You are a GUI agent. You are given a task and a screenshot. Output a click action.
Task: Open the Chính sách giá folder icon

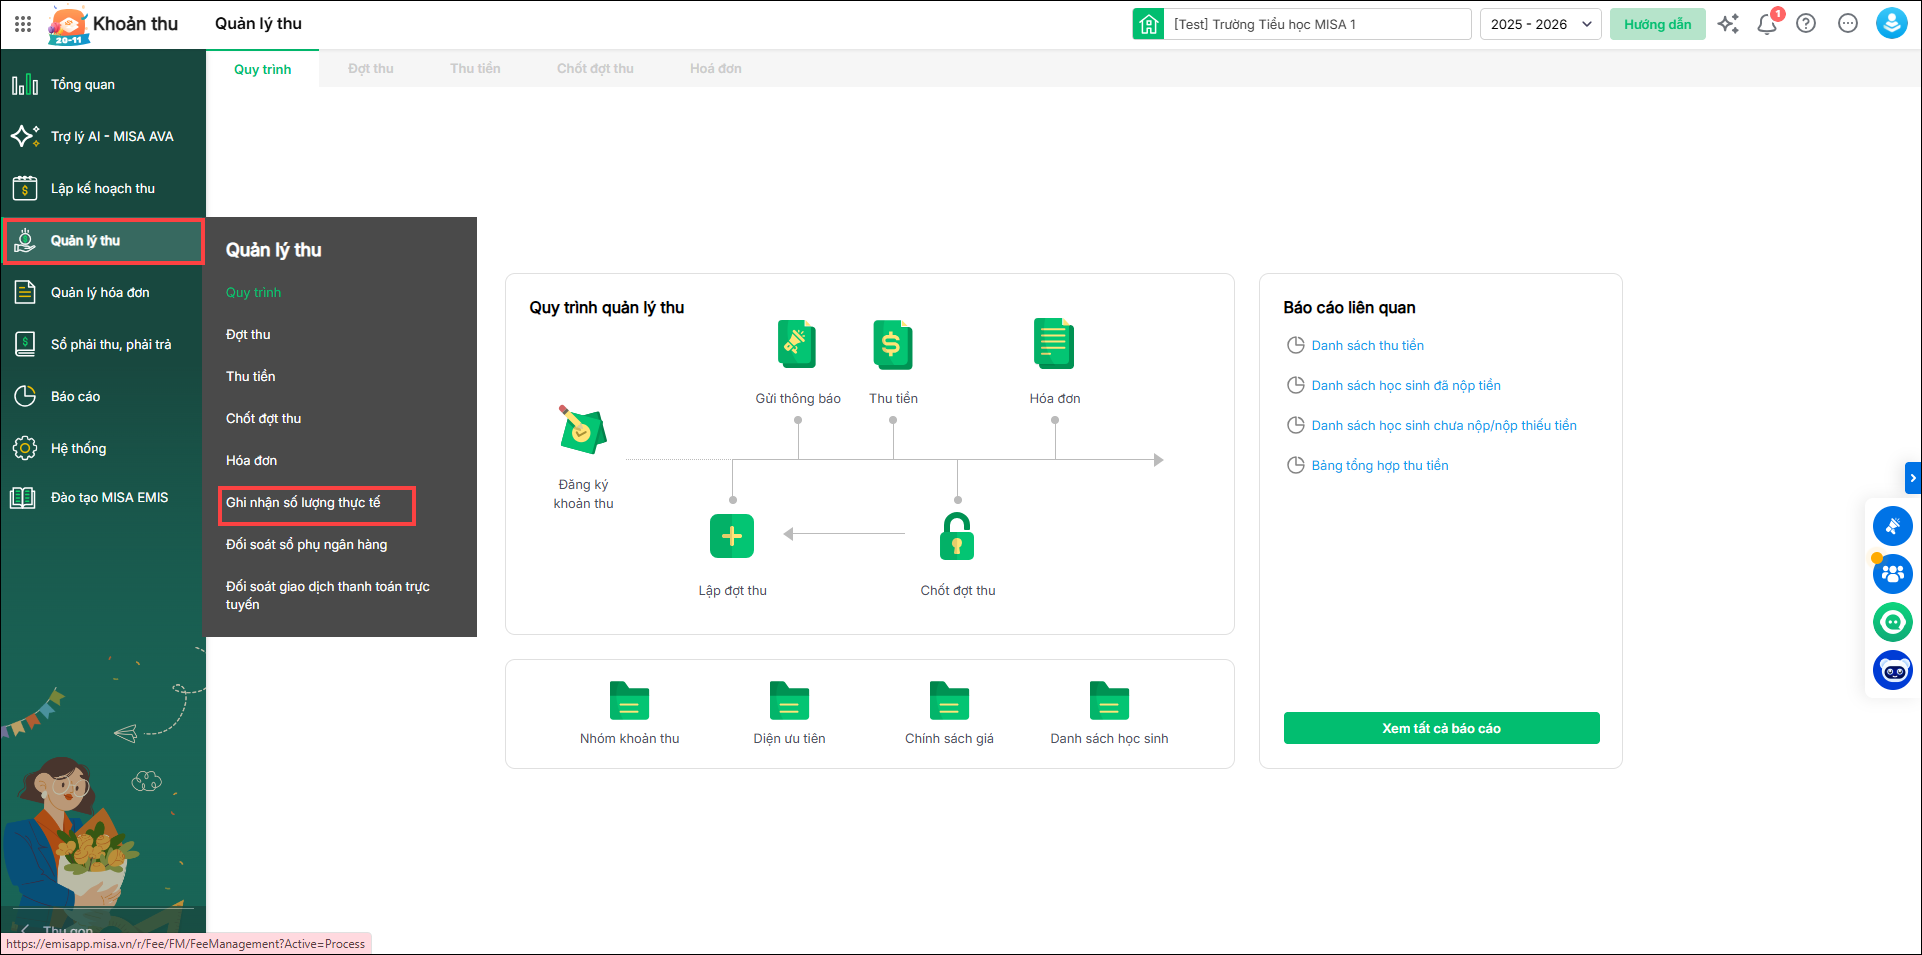coord(949,701)
